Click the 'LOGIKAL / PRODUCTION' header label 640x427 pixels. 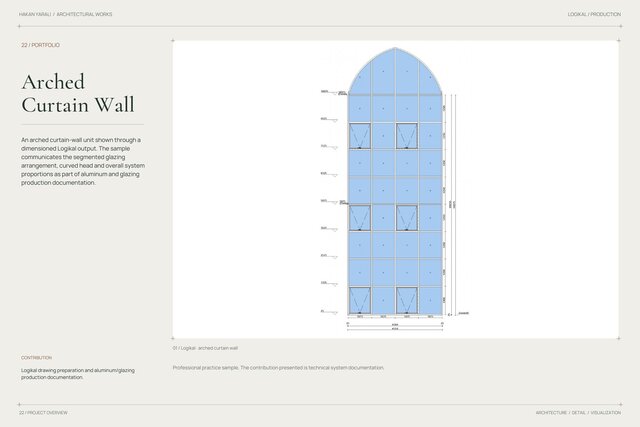tap(594, 14)
